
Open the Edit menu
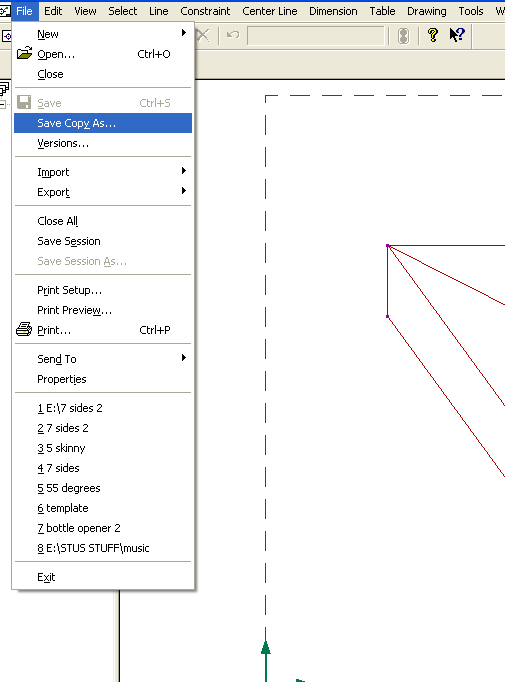point(53,11)
